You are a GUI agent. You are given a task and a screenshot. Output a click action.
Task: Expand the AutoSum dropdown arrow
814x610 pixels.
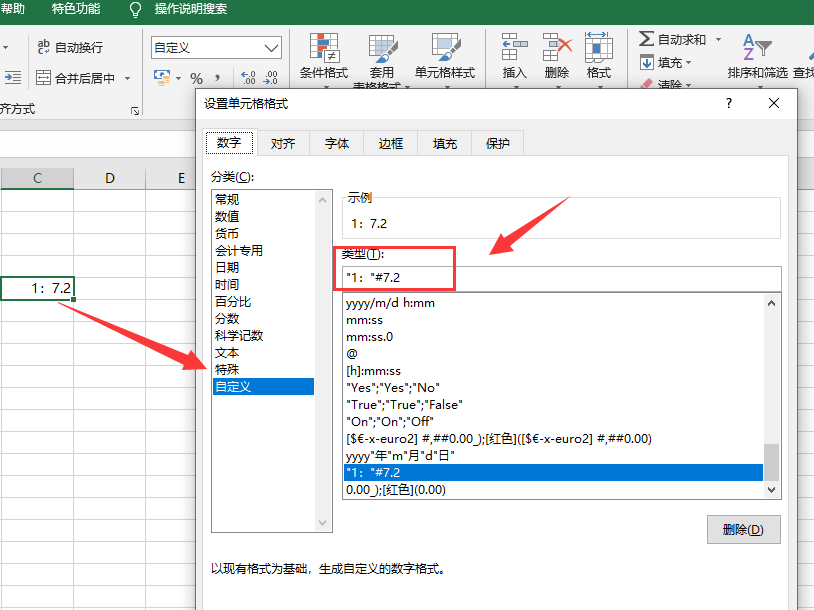point(718,39)
